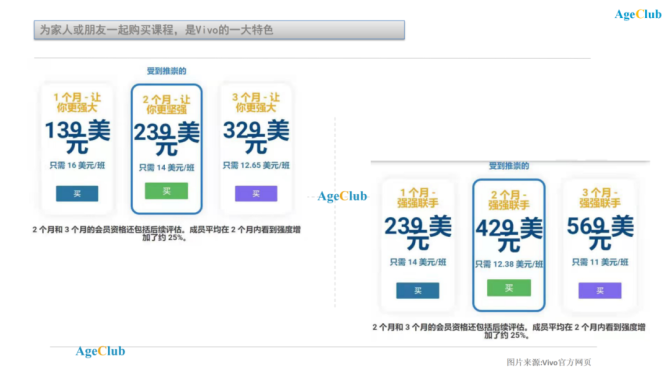
Task: Click the 329美元 price
Action: (x=256, y=137)
